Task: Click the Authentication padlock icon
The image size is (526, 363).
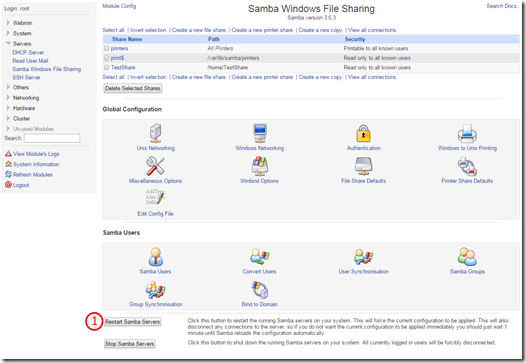Action: [x=363, y=133]
